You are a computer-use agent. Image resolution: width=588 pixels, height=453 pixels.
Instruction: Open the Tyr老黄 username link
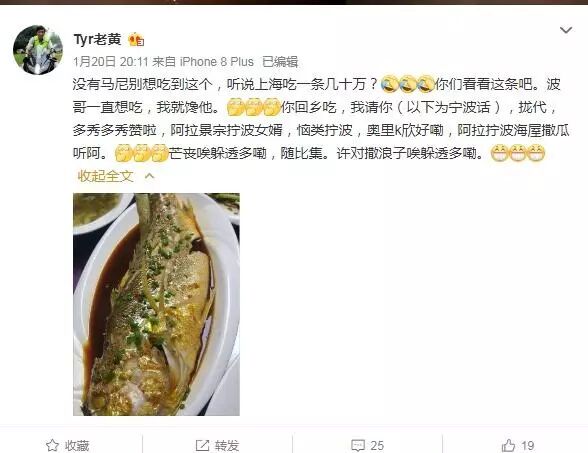coord(98,39)
